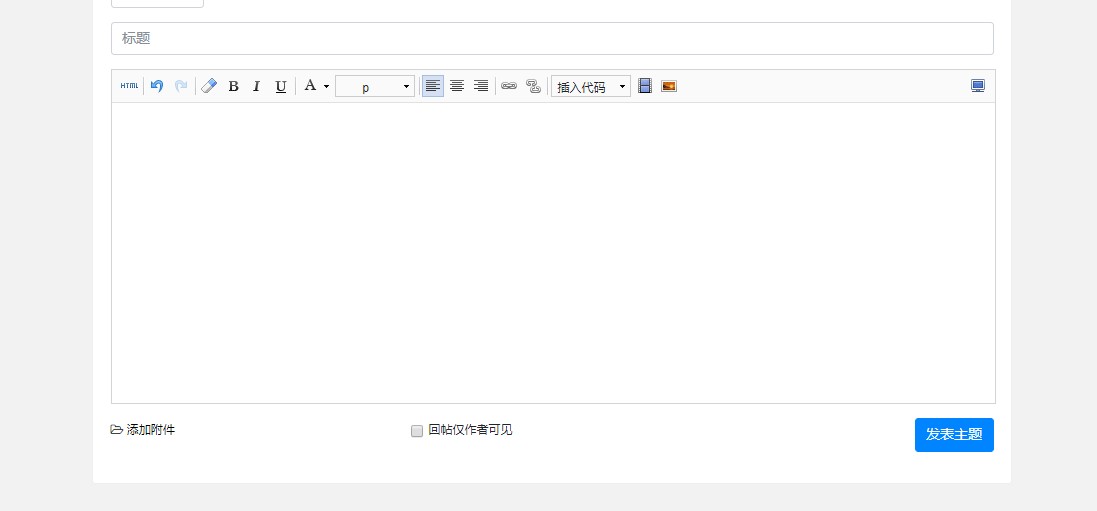Image resolution: width=1097 pixels, height=511 pixels.
Task: Center align the text
Action: tap(457, 86)
